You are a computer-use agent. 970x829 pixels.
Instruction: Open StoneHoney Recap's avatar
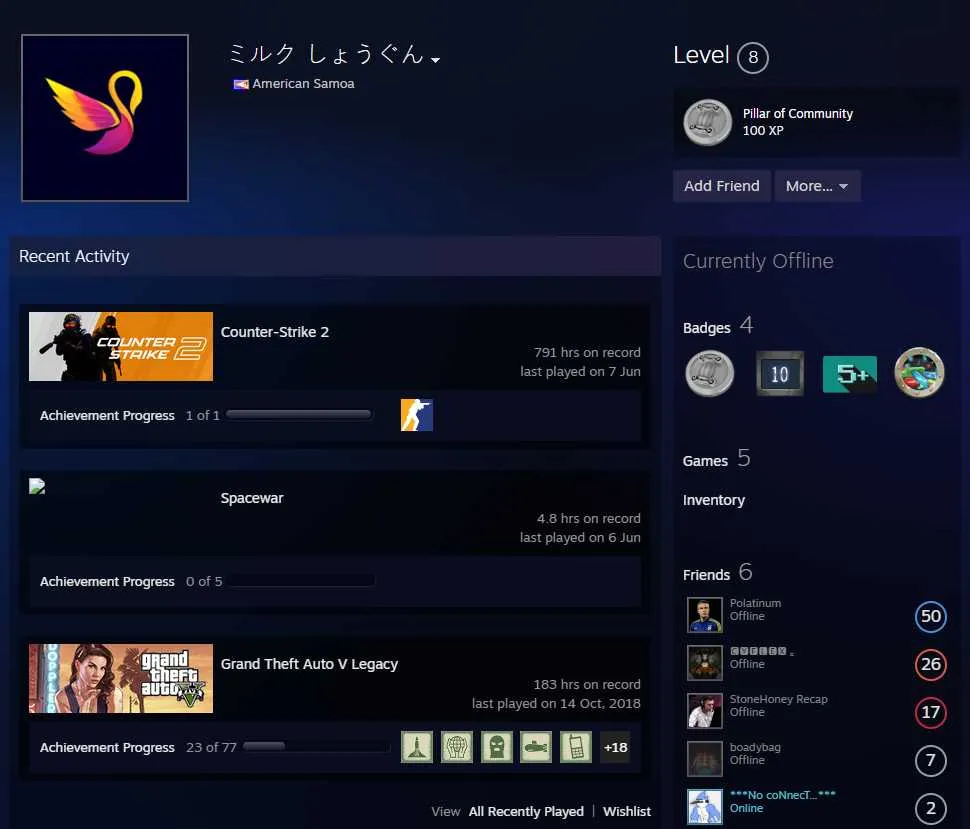[x=705, y=711]
